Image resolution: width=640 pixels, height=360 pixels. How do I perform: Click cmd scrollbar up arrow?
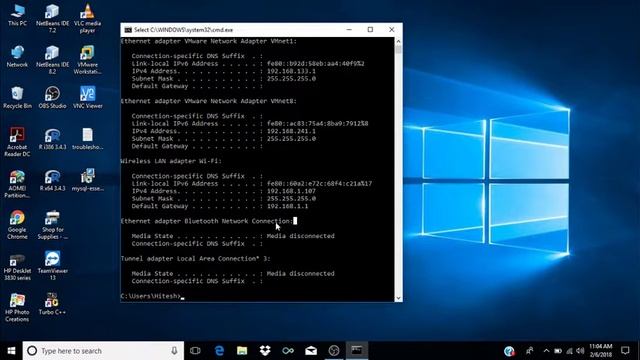point(398,41)
